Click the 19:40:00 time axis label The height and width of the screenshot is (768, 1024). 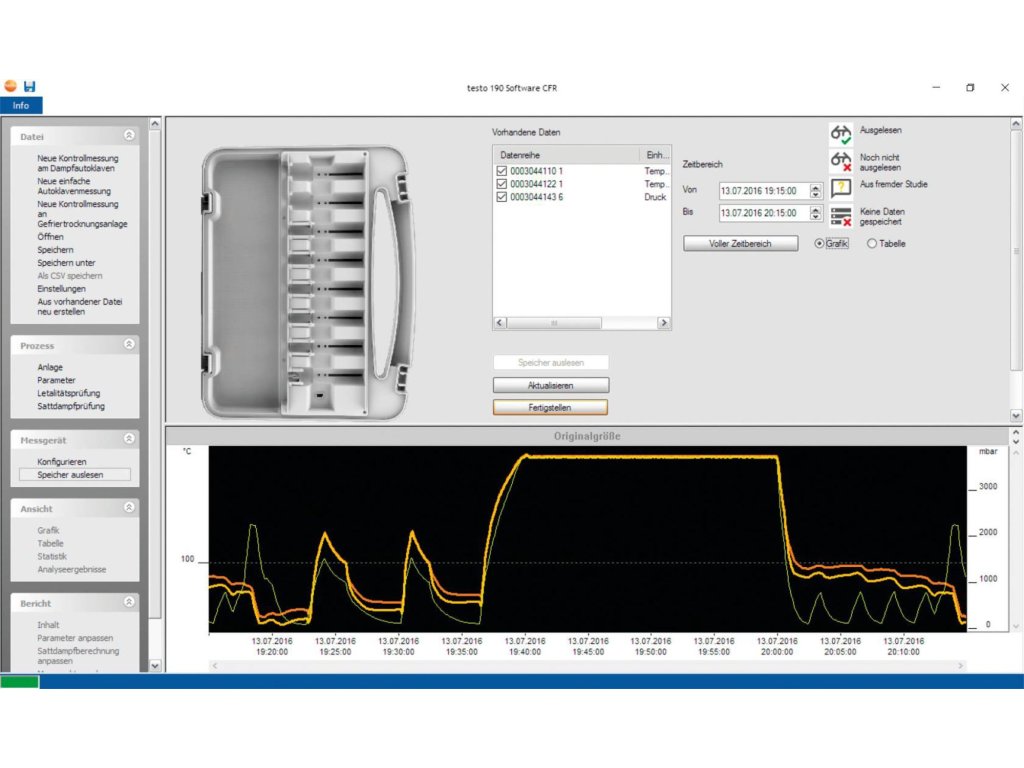click(x=524, y=646)
